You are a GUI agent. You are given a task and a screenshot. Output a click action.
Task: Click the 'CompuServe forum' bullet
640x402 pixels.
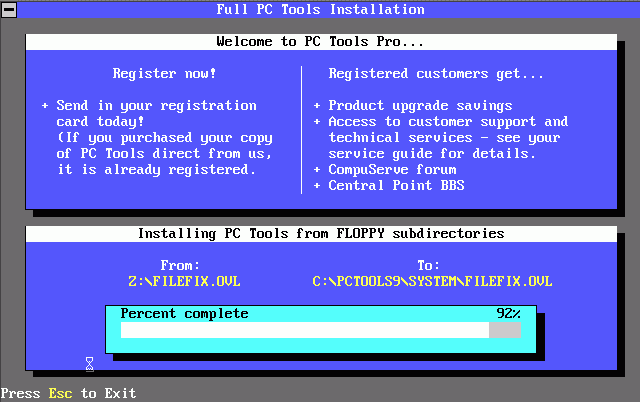click(x=392, y=170)
